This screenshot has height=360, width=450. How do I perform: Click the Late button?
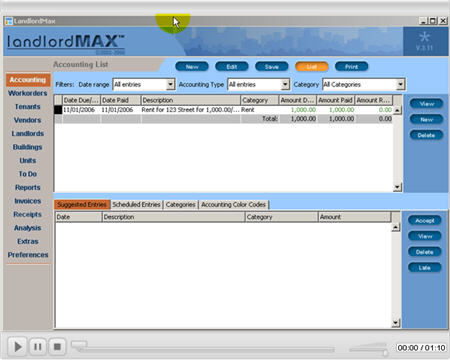tap(425, 268)
